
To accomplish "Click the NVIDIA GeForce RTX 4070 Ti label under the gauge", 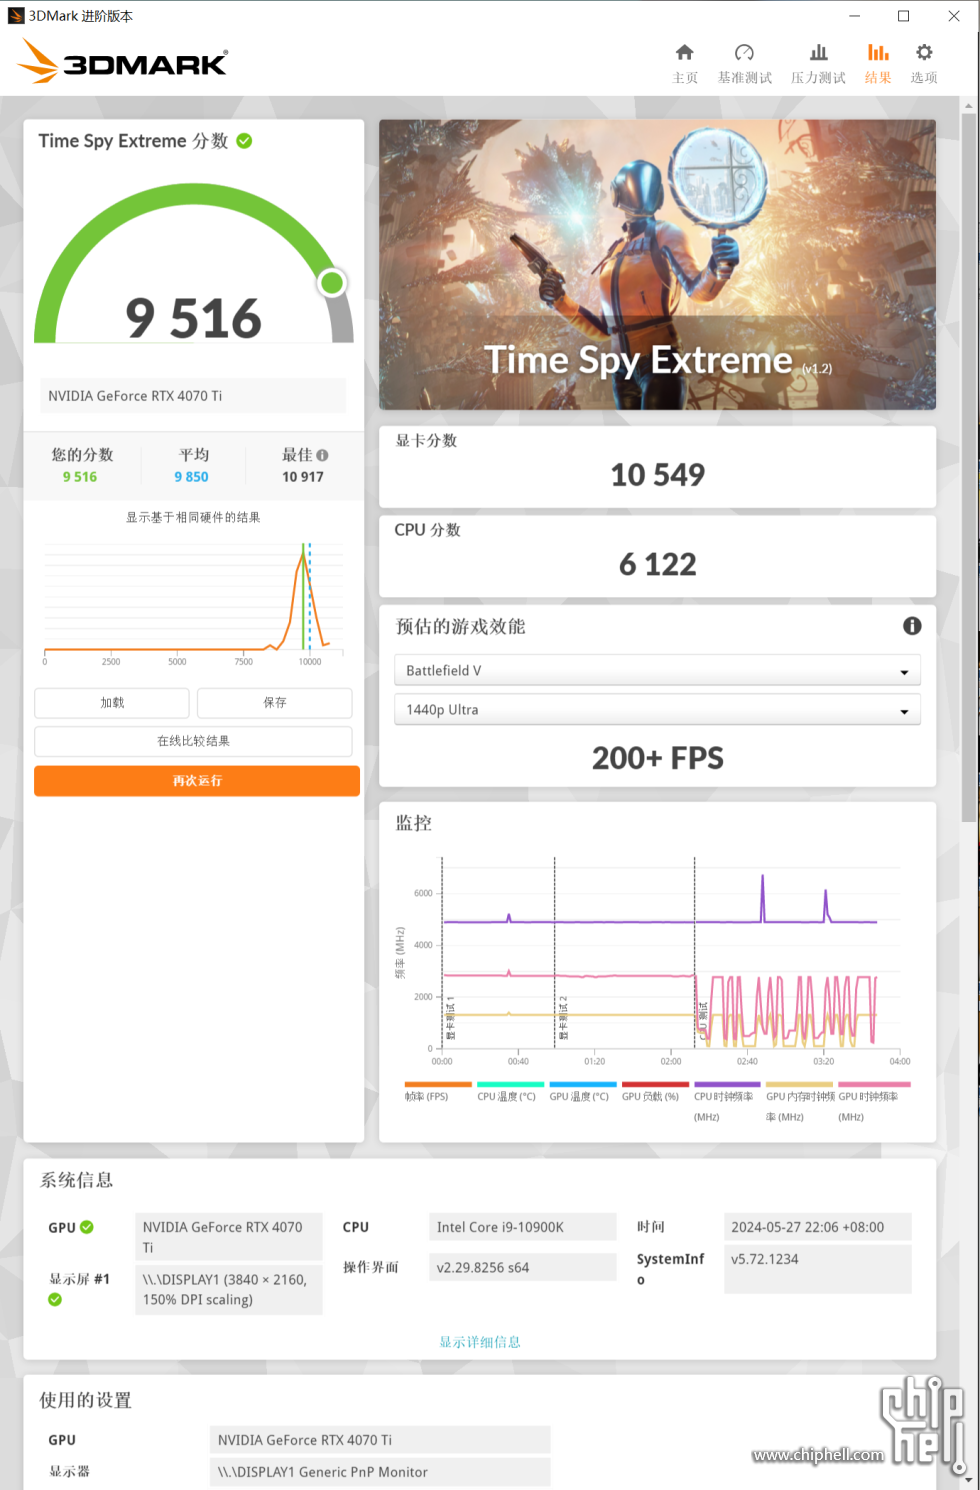I will coord(194,396).
